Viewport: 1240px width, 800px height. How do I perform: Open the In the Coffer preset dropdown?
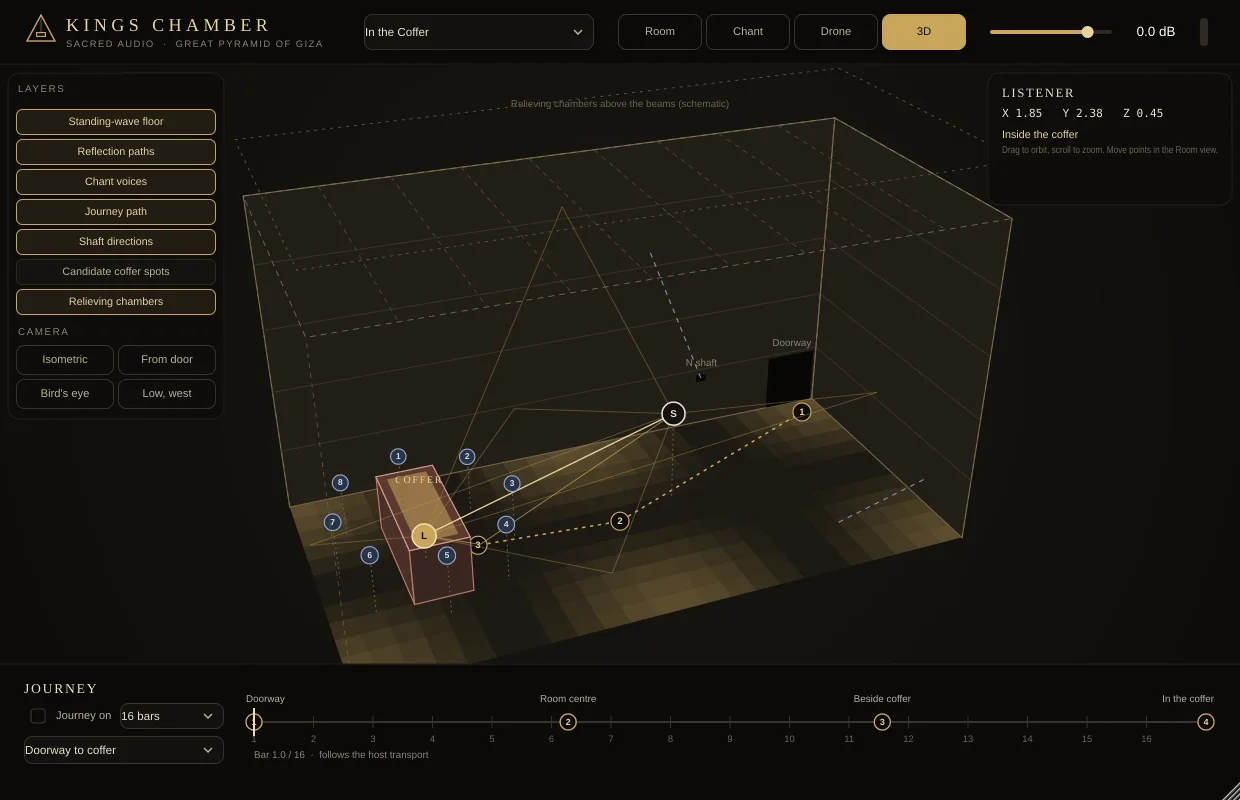click(x=478, y=32)
